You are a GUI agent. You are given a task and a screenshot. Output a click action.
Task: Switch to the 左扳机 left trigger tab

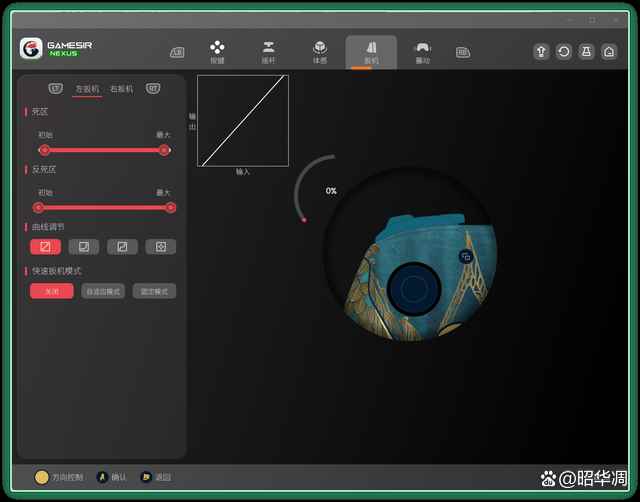pos(87,89)
